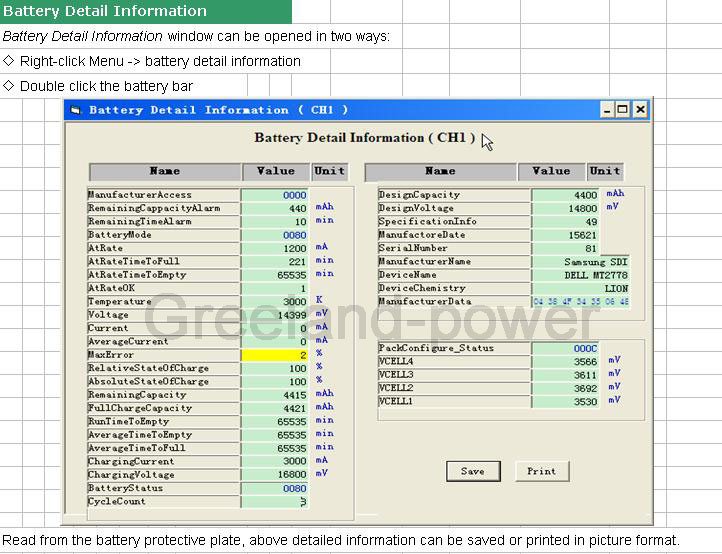
Task: Click the ManufacturerData hex value field
Action: [x=580, y=302]
